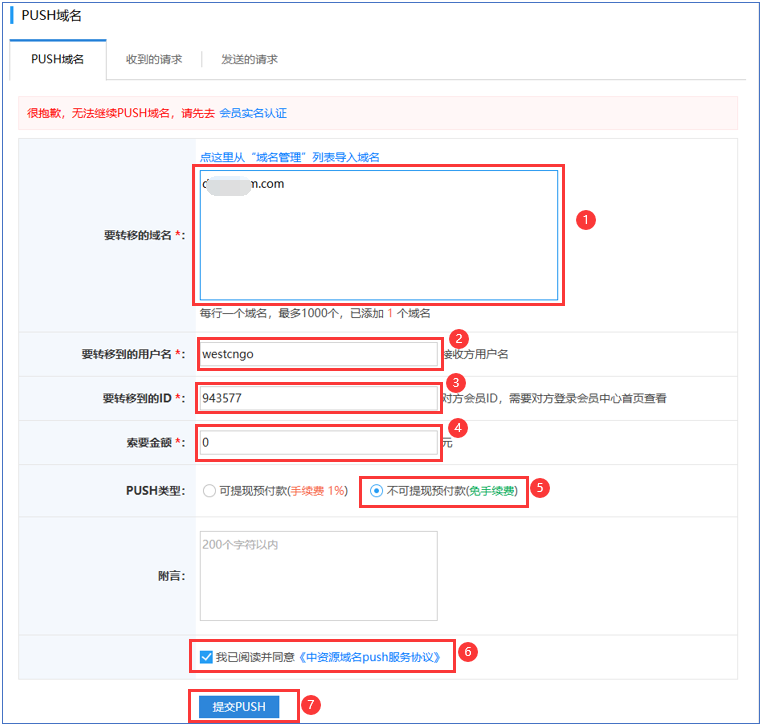
Task: Switch to the 收到的请求 tab
Action: [x=154, y=59]
